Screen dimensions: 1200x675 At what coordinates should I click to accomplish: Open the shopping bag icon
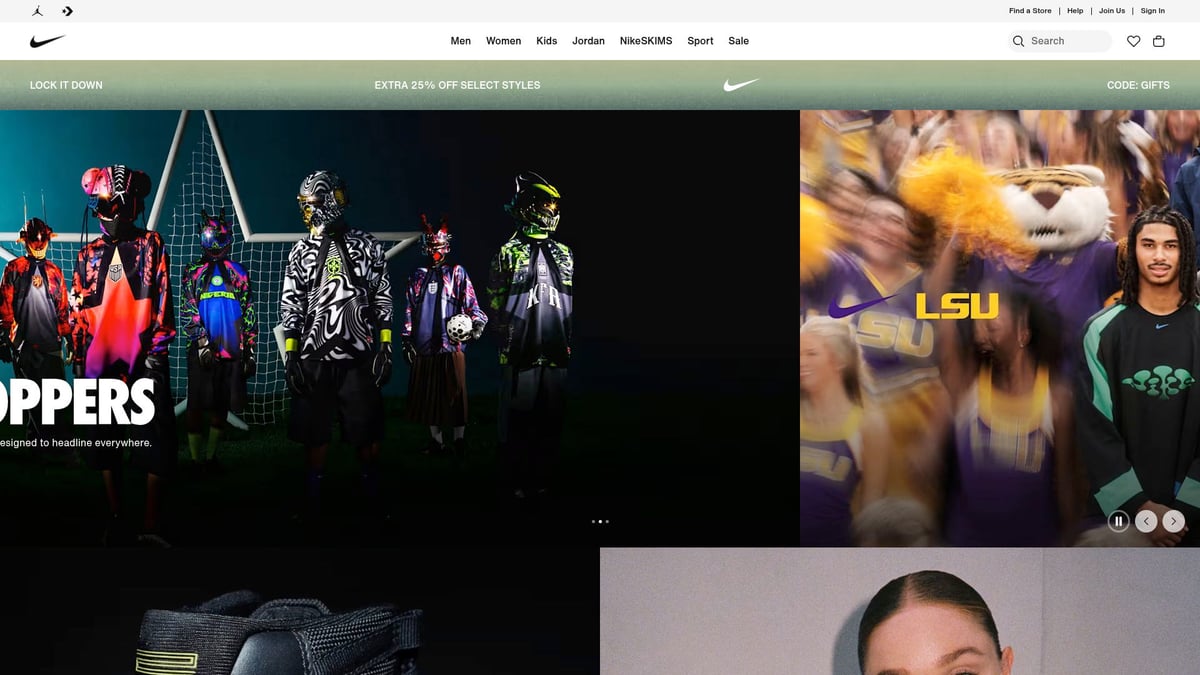click(1159, 41)
